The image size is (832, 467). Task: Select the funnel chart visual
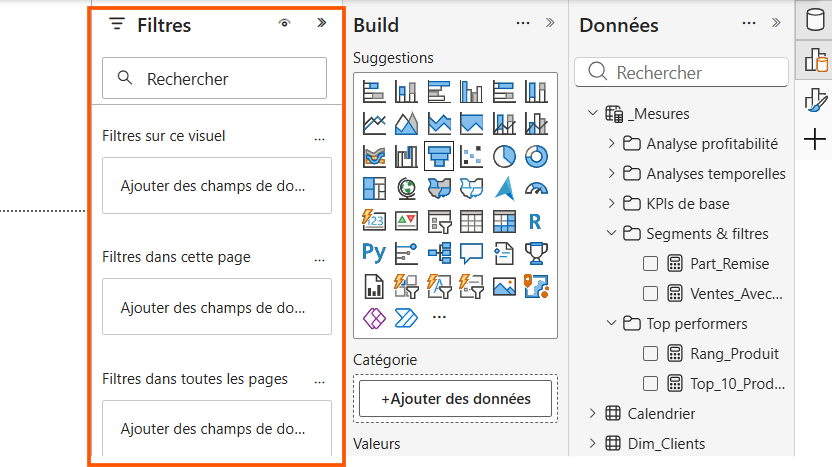click(x=439, y=156)
